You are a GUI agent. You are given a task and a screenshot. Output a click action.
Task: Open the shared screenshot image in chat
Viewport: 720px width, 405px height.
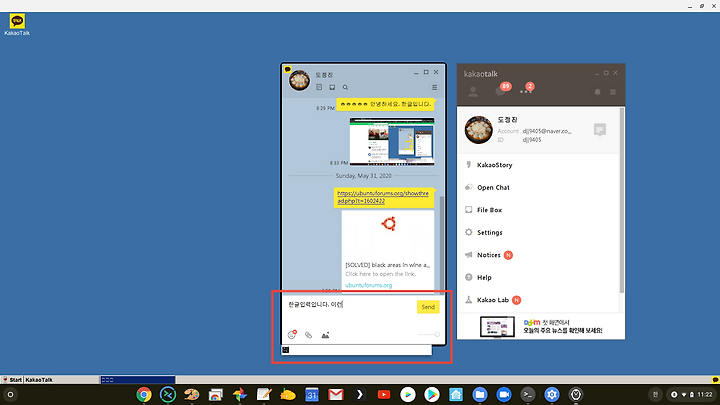[x=392, y=141]
